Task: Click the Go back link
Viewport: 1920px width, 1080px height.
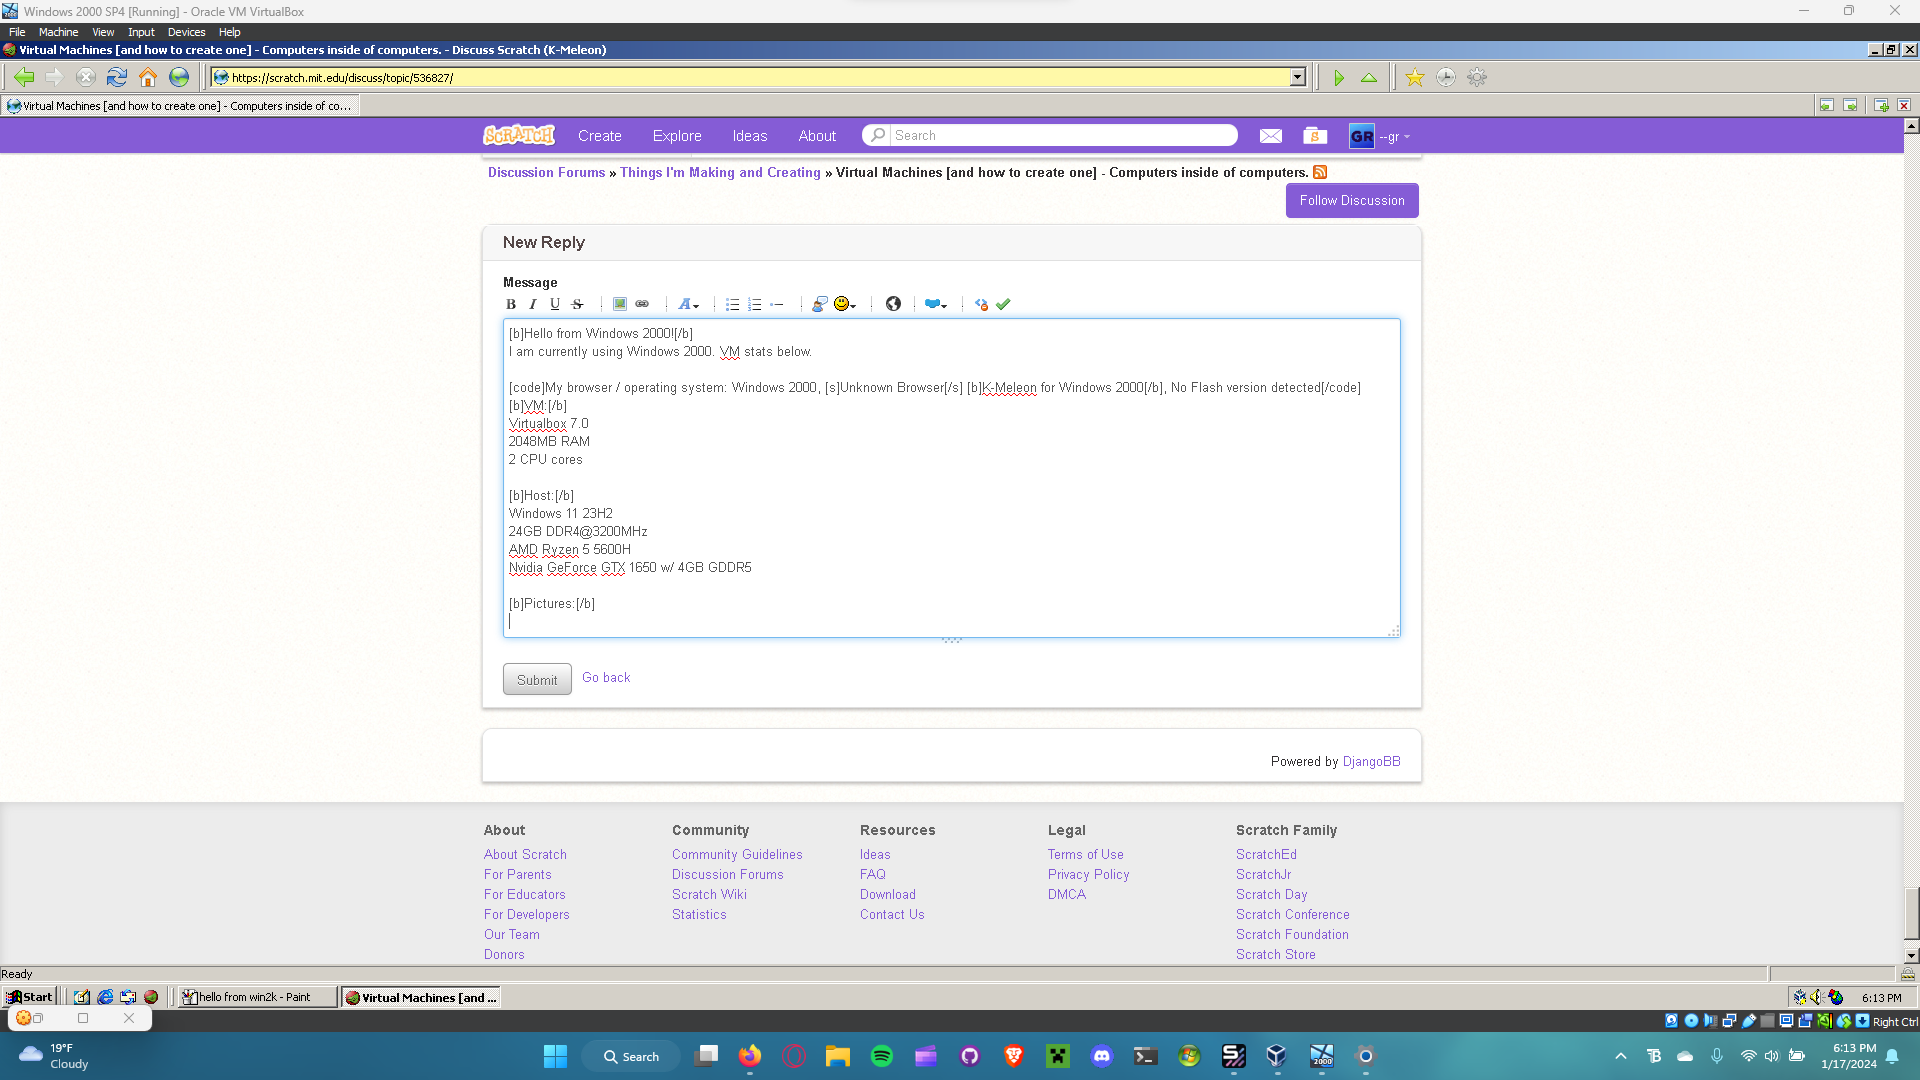Action: point(606,678)
